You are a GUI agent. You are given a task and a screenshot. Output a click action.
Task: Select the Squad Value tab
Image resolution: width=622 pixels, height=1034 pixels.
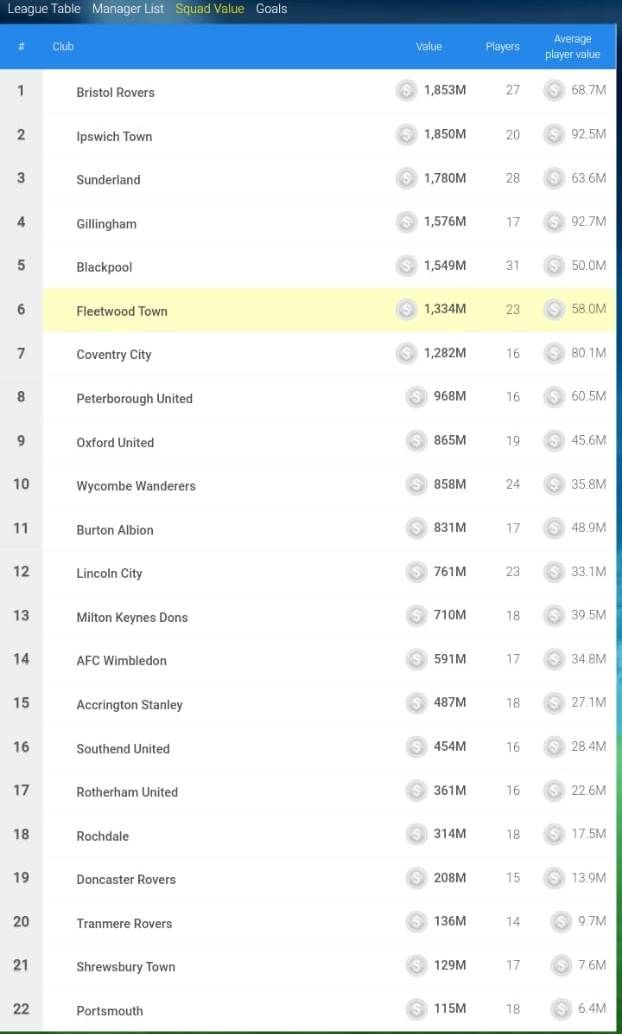210,9
